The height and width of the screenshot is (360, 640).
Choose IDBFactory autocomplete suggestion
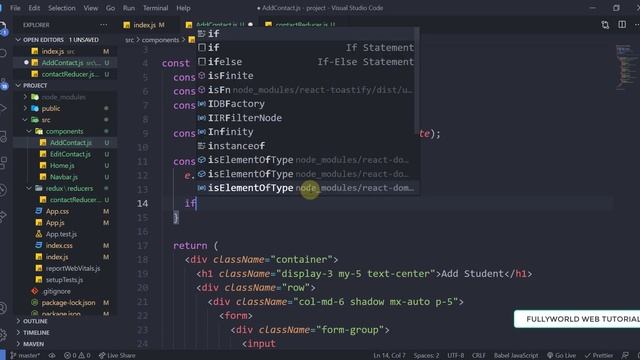306,104
